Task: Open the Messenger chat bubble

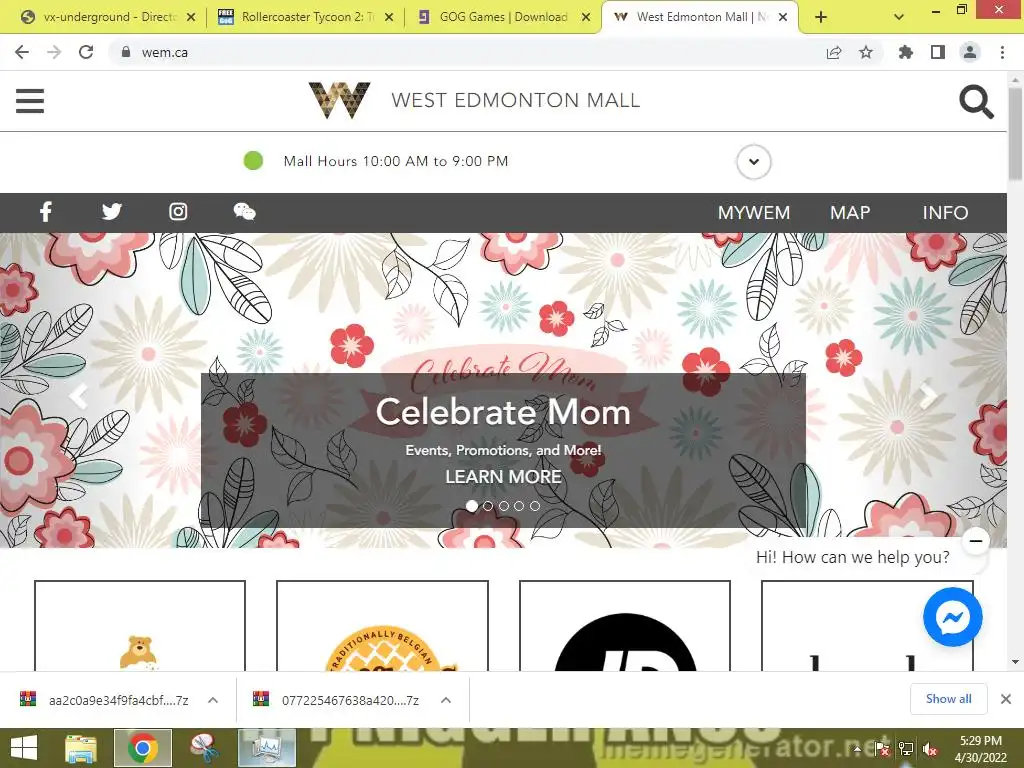Action: point(953,617)
